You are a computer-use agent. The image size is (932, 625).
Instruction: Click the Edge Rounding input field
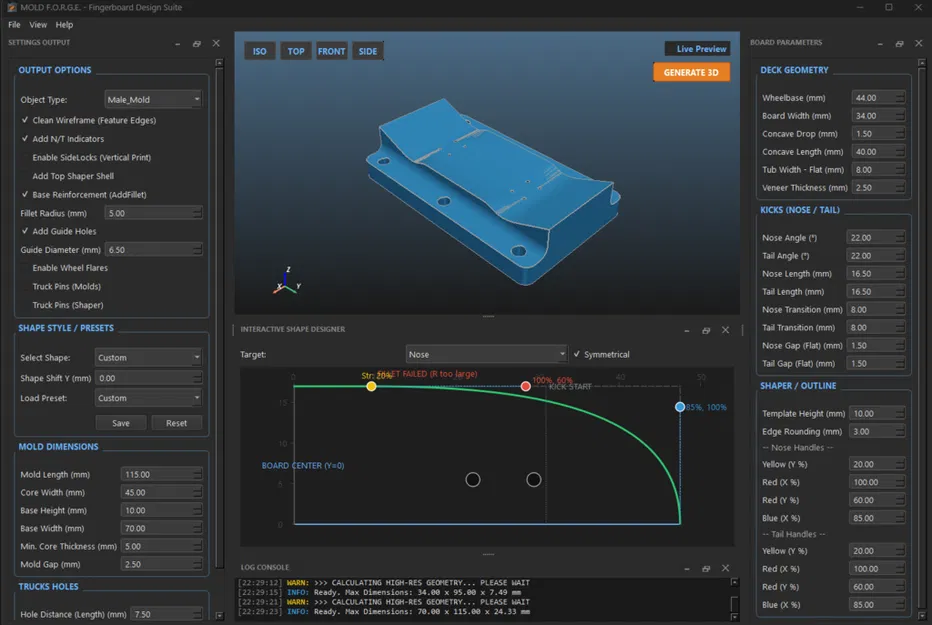(877, 431)
